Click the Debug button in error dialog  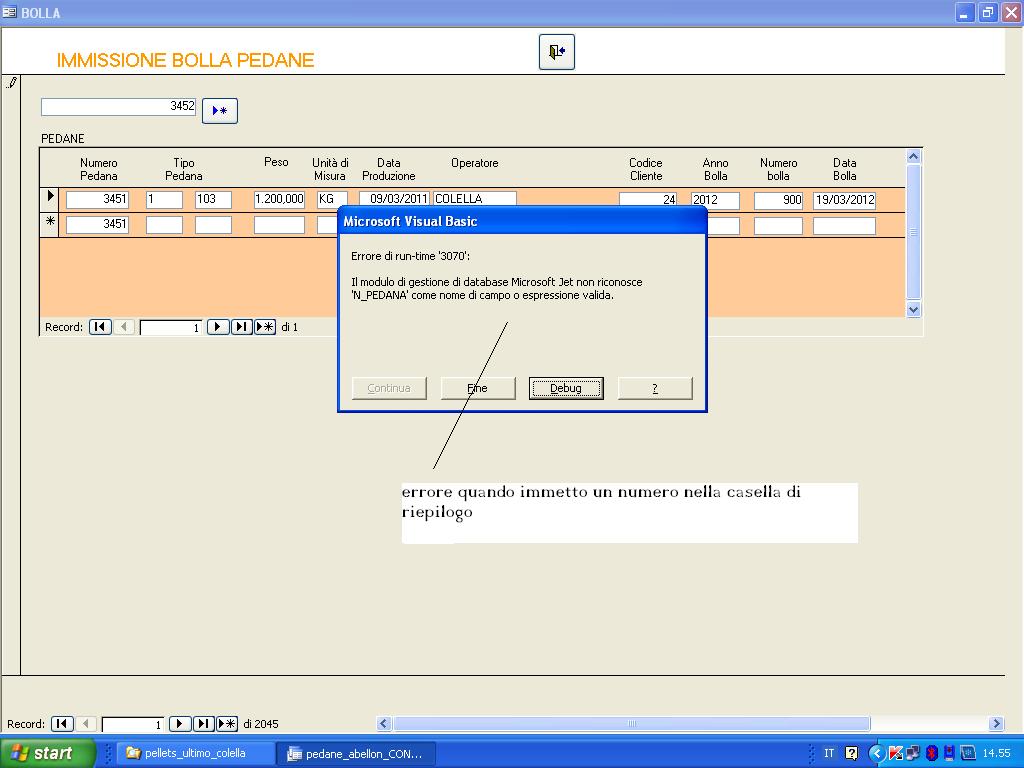click(566, 388)
